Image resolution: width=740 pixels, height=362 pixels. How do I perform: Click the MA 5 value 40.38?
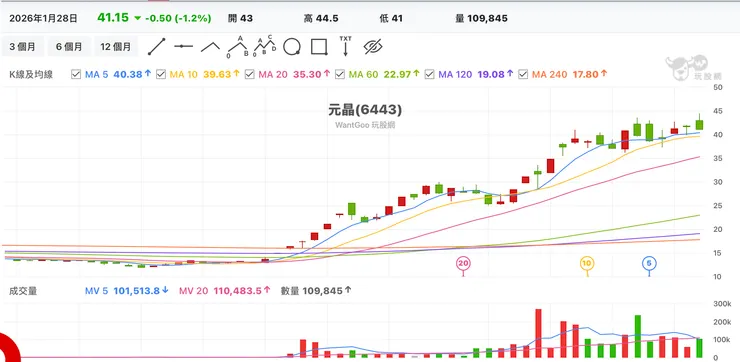point(128,74)
